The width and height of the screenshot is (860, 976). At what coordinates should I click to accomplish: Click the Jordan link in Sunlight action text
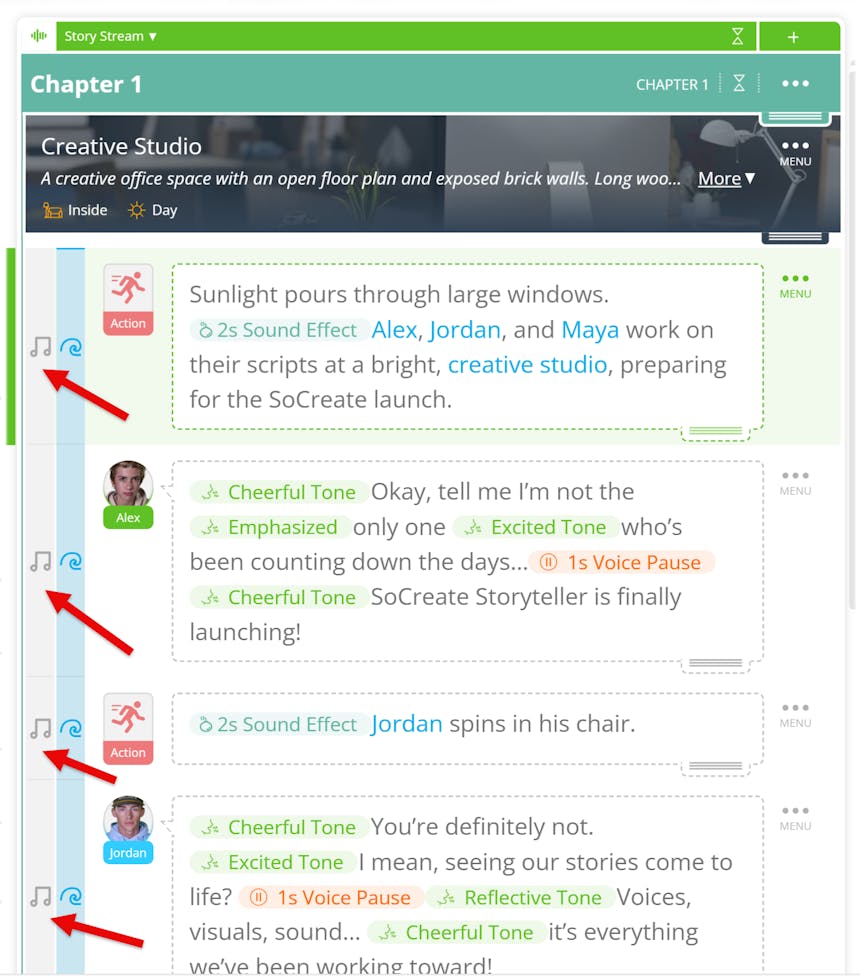pyautogui.click(x=465, y=330)
